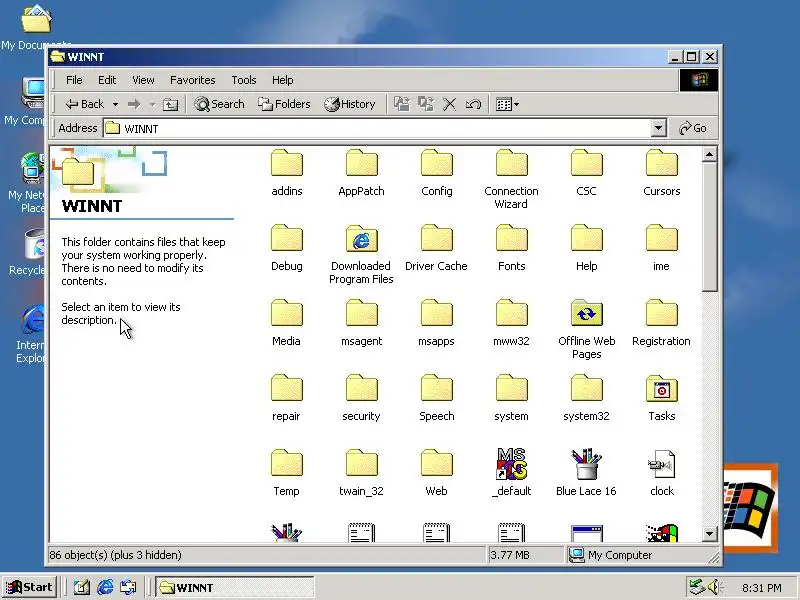Expand the Forward history dropdown arrow

(x=152, y=105)
